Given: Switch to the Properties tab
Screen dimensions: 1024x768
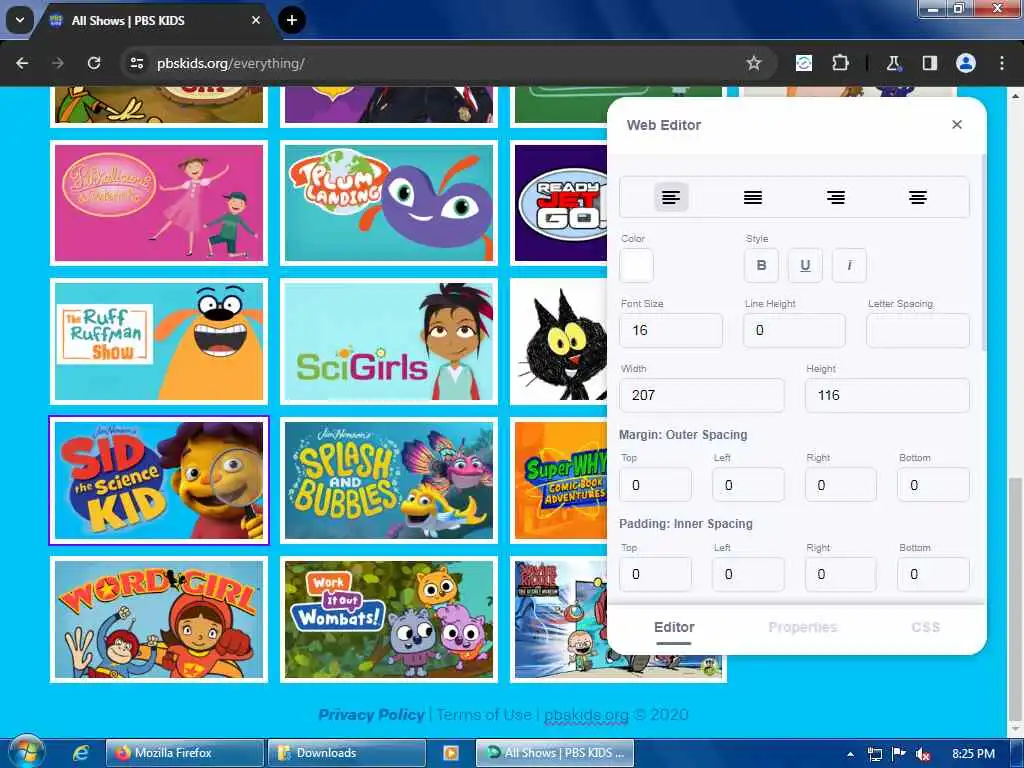Looking at the screenshot, I should pyautogui.click(x=803, y=628).
